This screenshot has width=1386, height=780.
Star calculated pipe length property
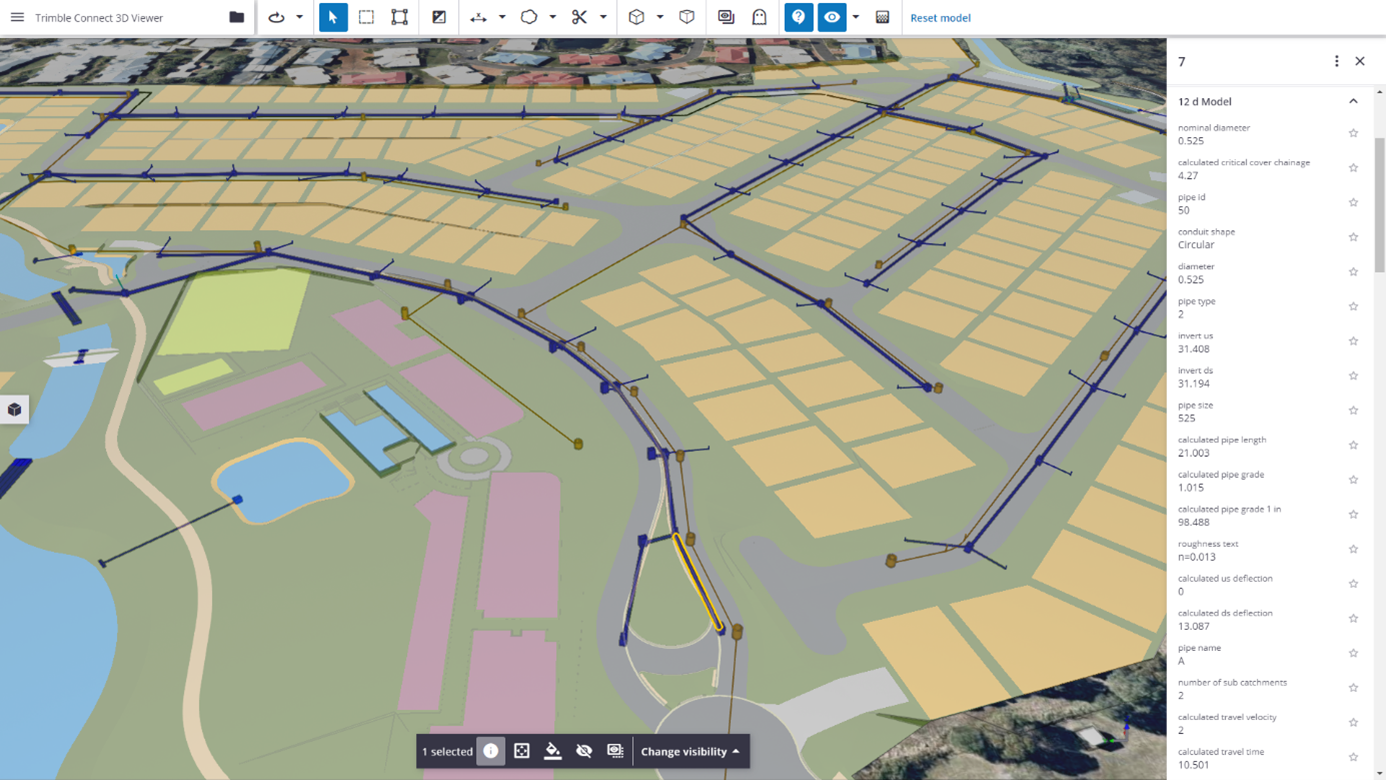(x=1353, y=445)
